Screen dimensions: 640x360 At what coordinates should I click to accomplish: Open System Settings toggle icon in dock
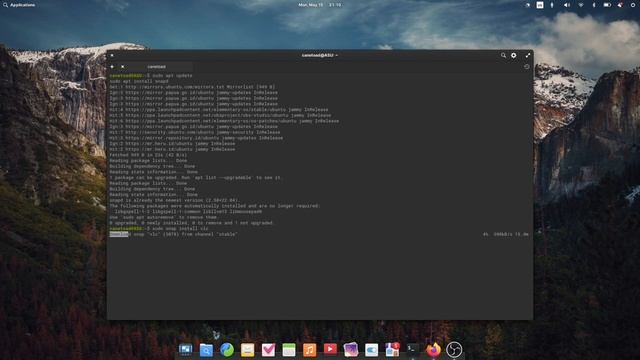coord(371,349)
